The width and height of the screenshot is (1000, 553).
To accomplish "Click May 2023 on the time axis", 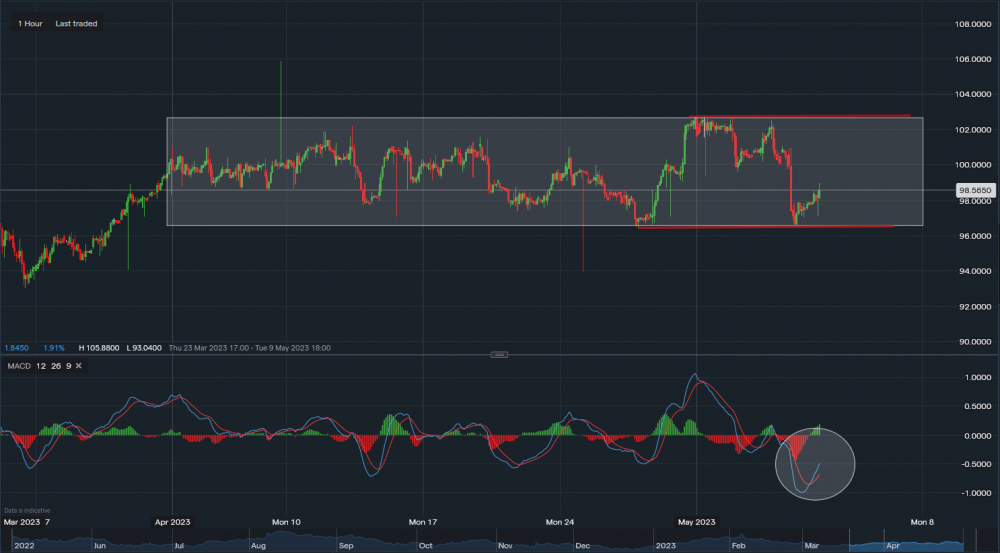I will 697,522.
